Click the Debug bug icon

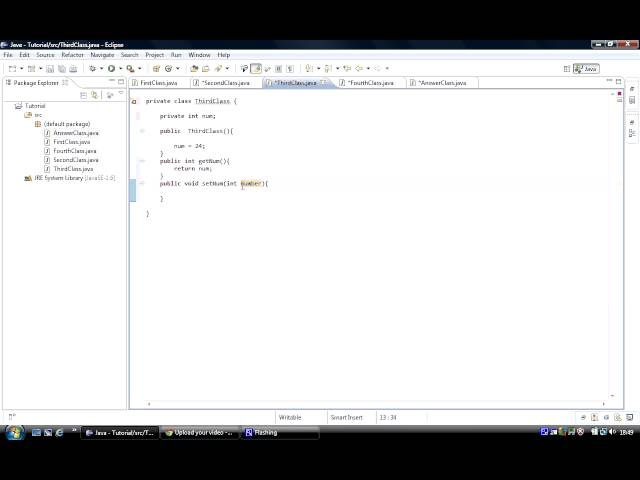pyautogui.click(x=93, y=69)
